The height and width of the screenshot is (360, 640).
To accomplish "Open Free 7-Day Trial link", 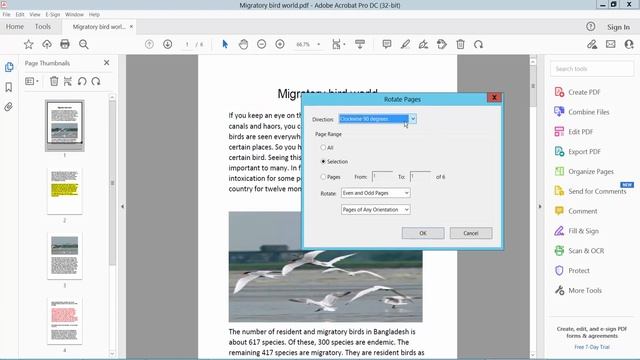I will click(592, 347).
